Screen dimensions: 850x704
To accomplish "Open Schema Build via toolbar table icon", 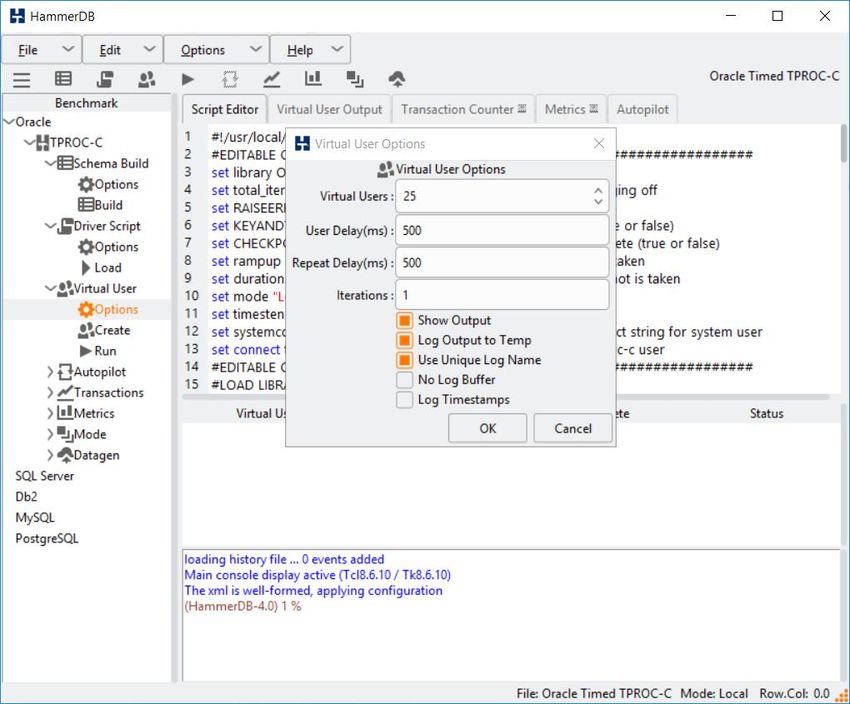I will pos(63,79).
